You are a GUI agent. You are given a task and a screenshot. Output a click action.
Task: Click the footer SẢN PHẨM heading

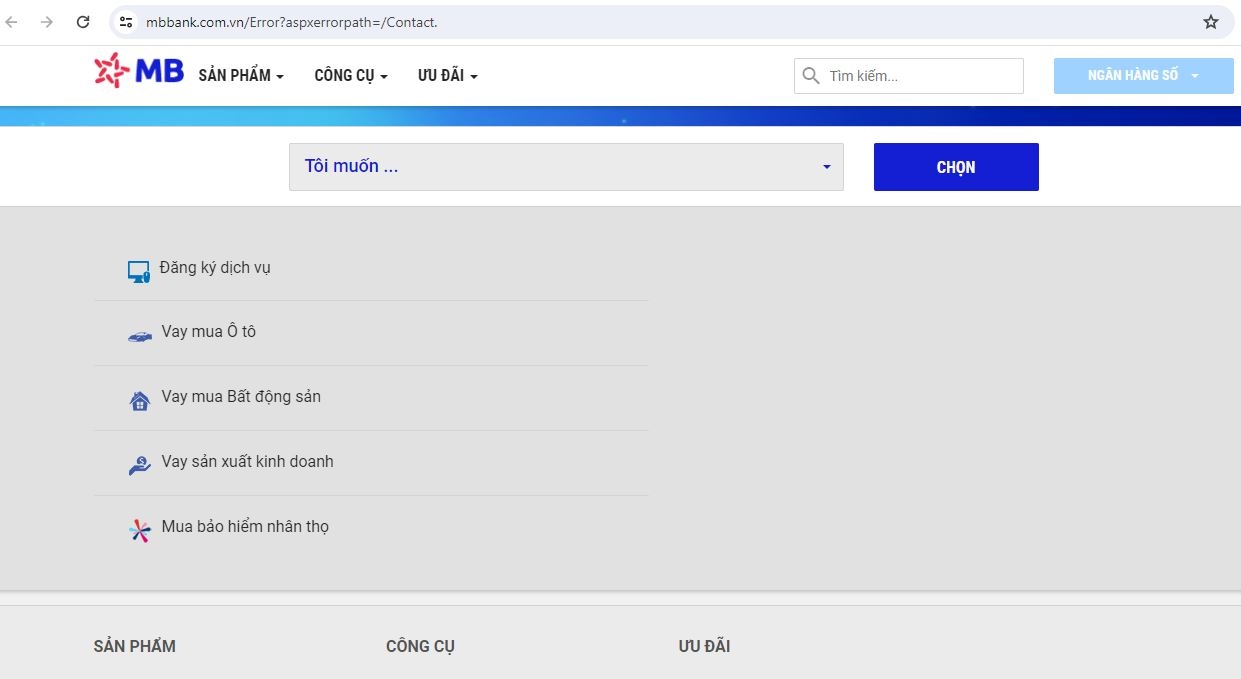(135, 646)
